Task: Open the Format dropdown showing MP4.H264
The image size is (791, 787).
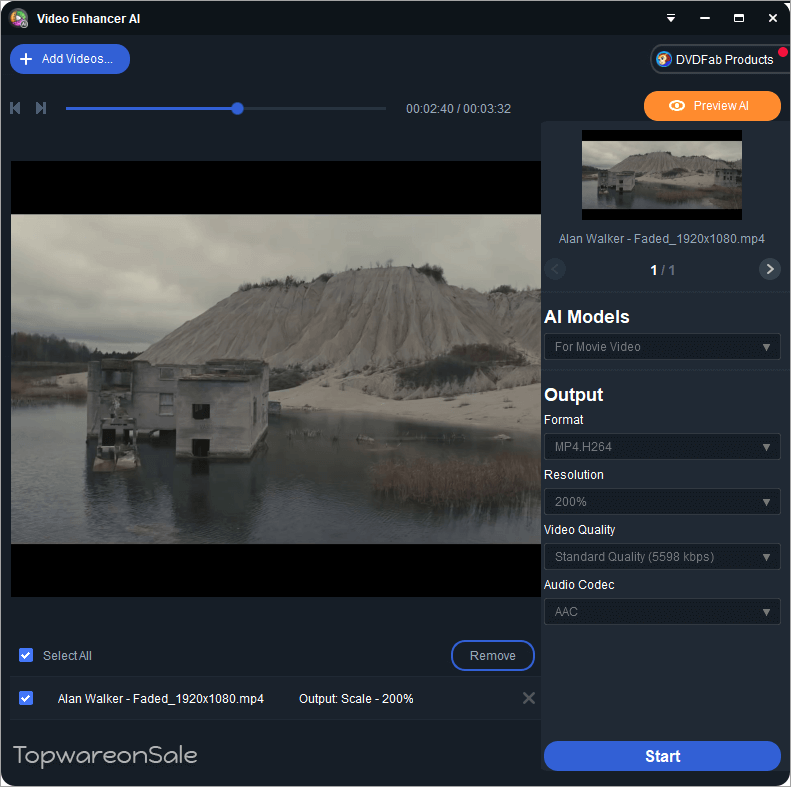Action: (x=662, y=446)
